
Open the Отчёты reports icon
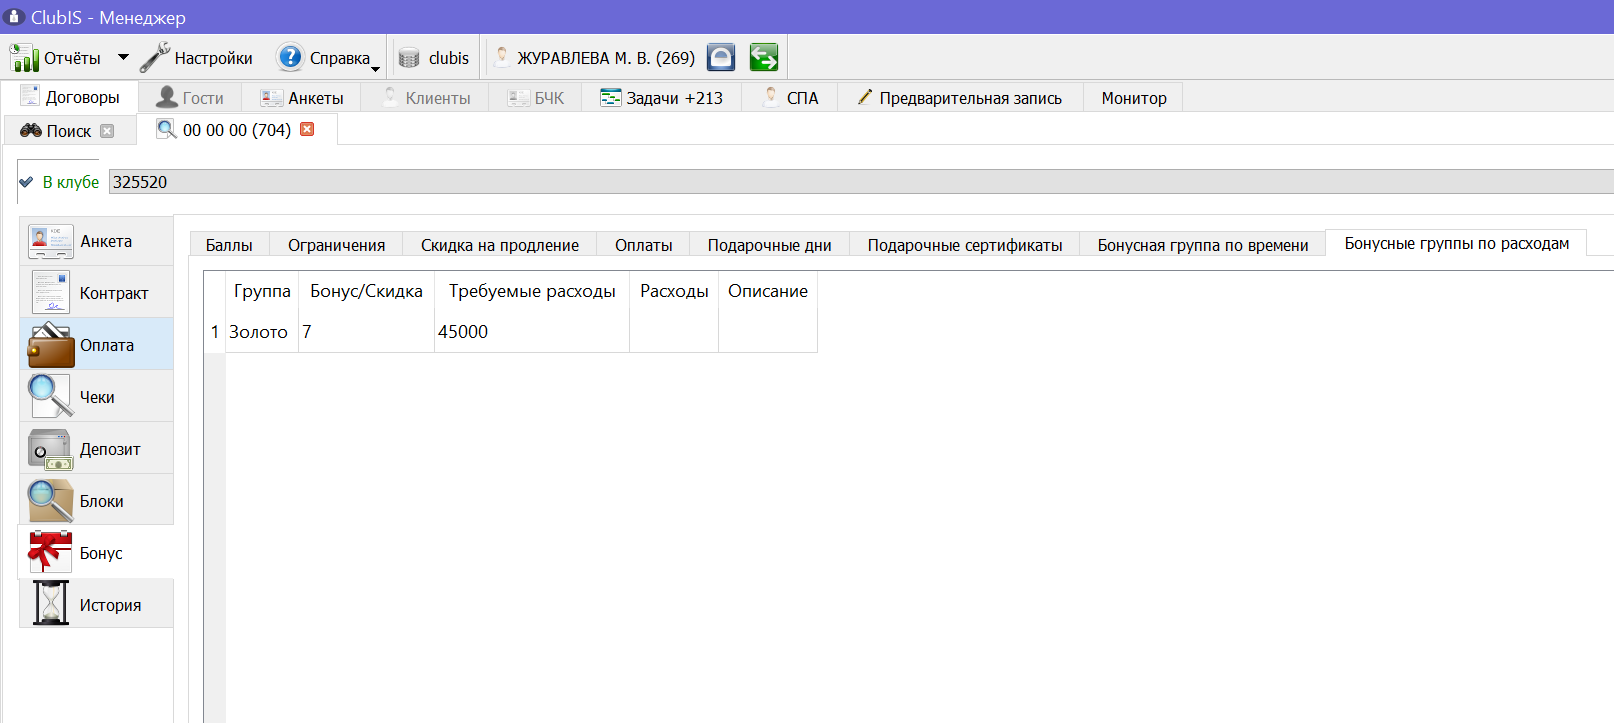(24, 58)
